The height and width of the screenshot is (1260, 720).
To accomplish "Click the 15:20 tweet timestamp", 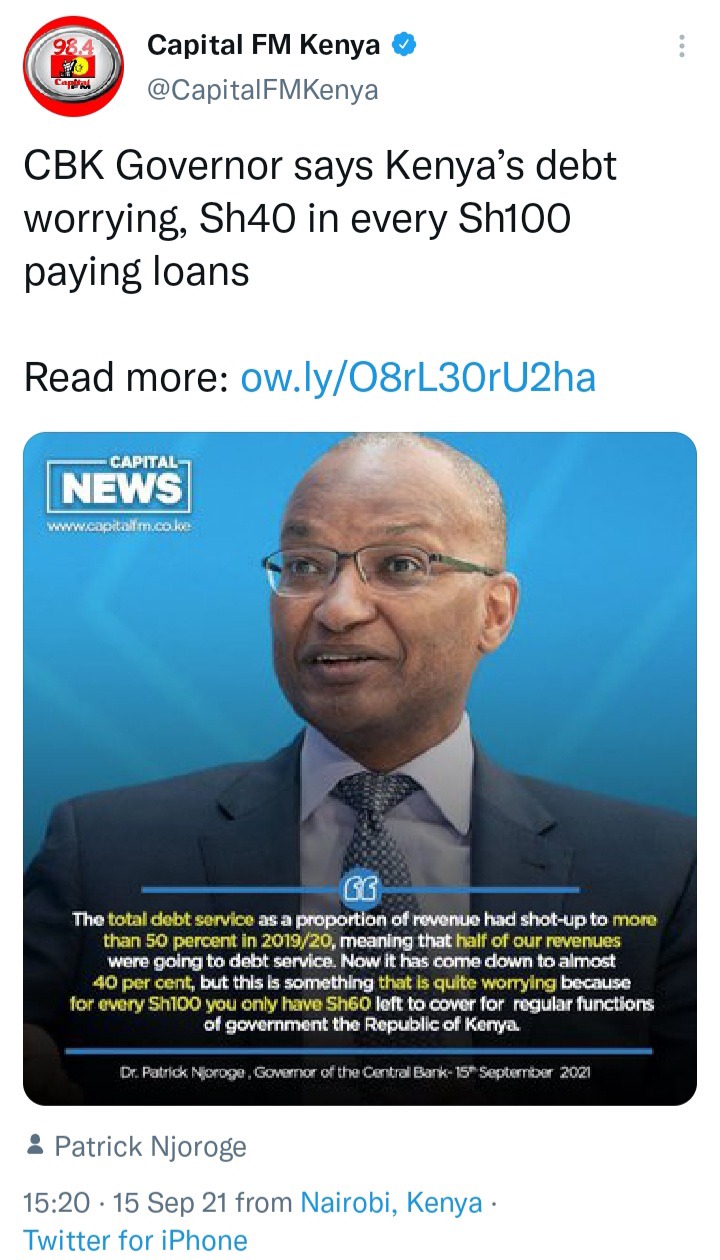I will pos(57,1202).
